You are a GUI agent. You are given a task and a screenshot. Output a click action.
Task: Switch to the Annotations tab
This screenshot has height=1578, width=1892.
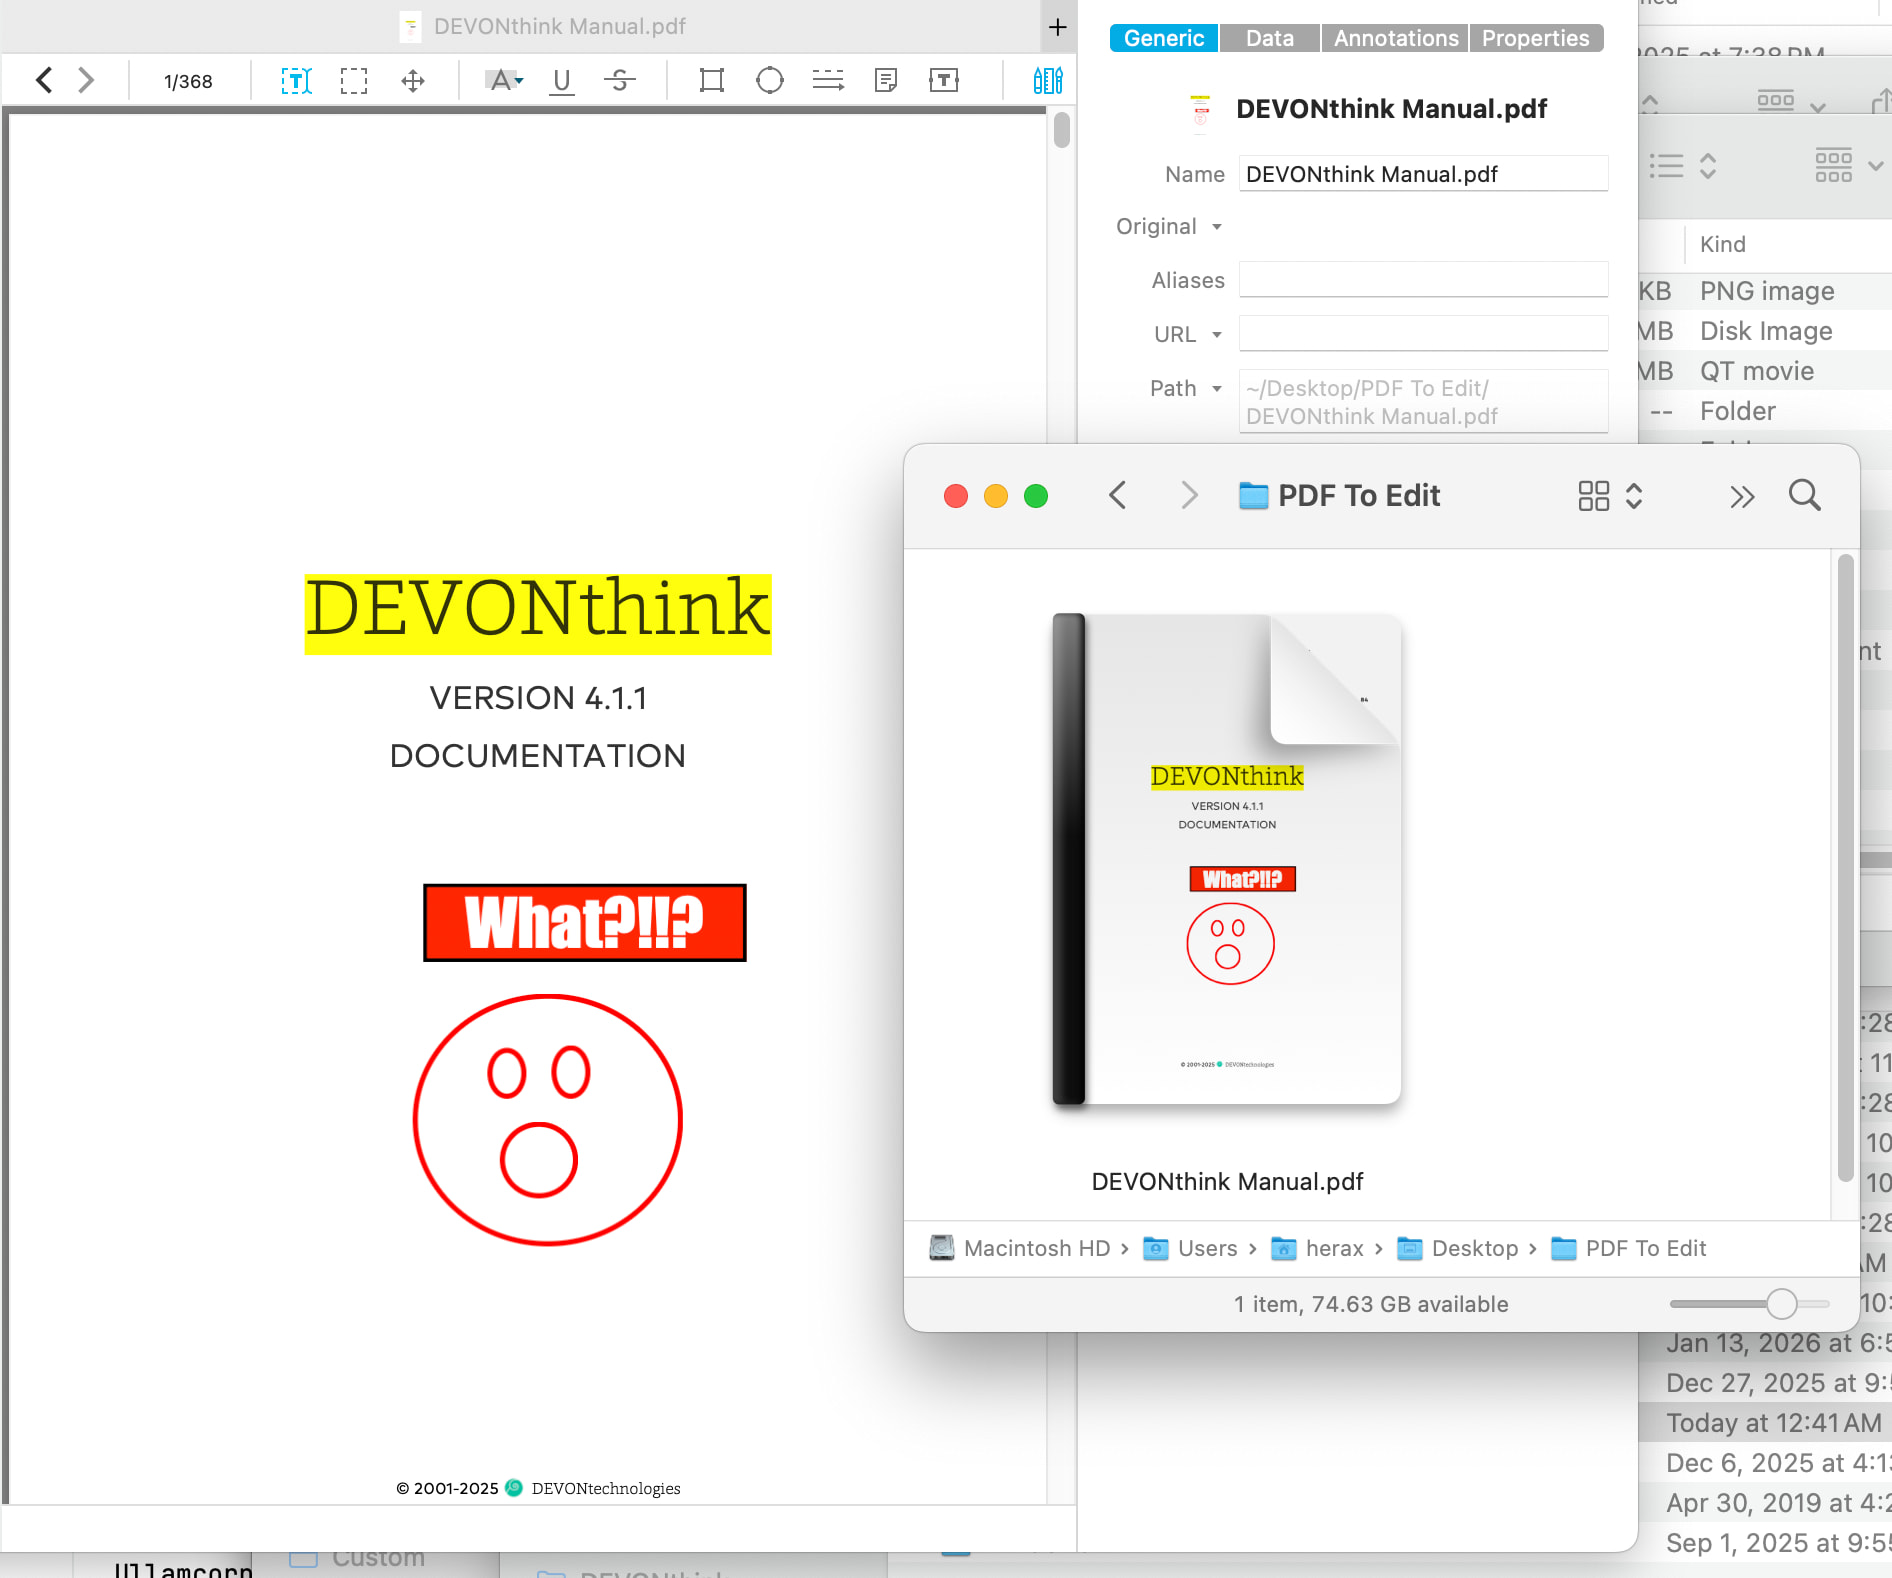[1395, 38]
